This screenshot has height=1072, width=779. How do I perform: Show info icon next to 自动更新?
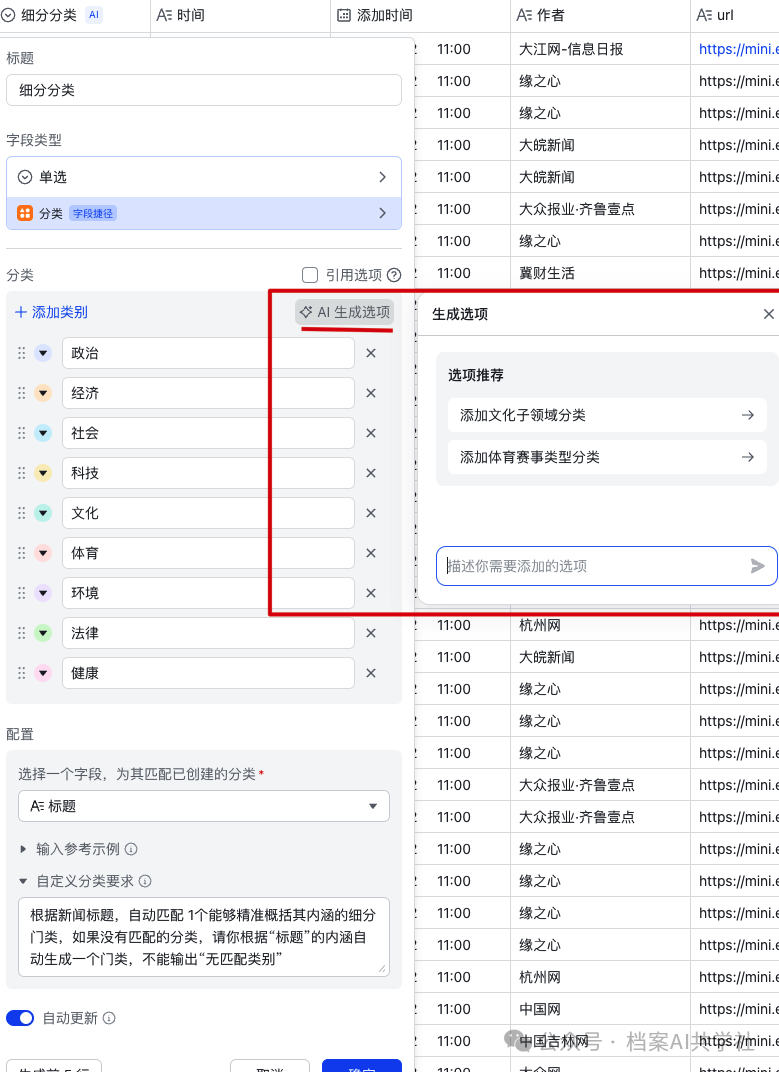(x=109, y=1018)
